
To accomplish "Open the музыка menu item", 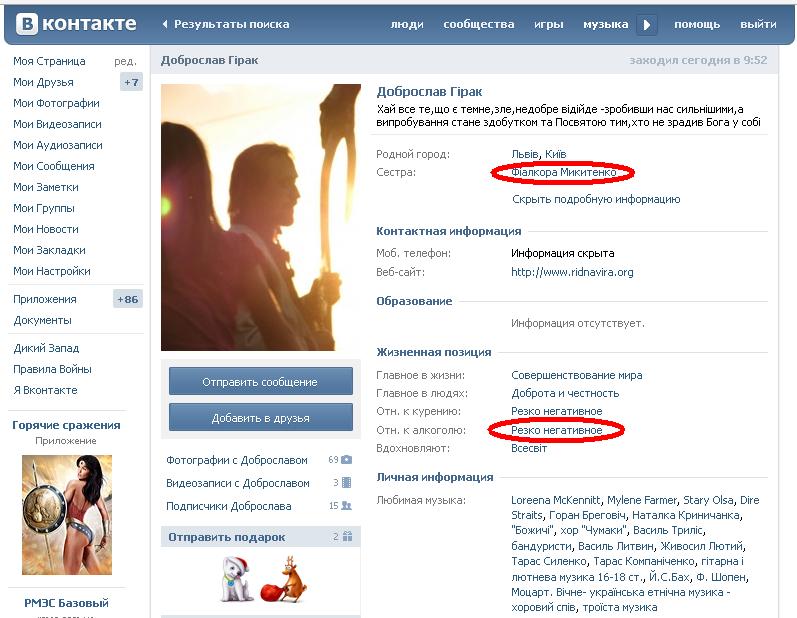I will pyautogui.click(x=605, y=24).
